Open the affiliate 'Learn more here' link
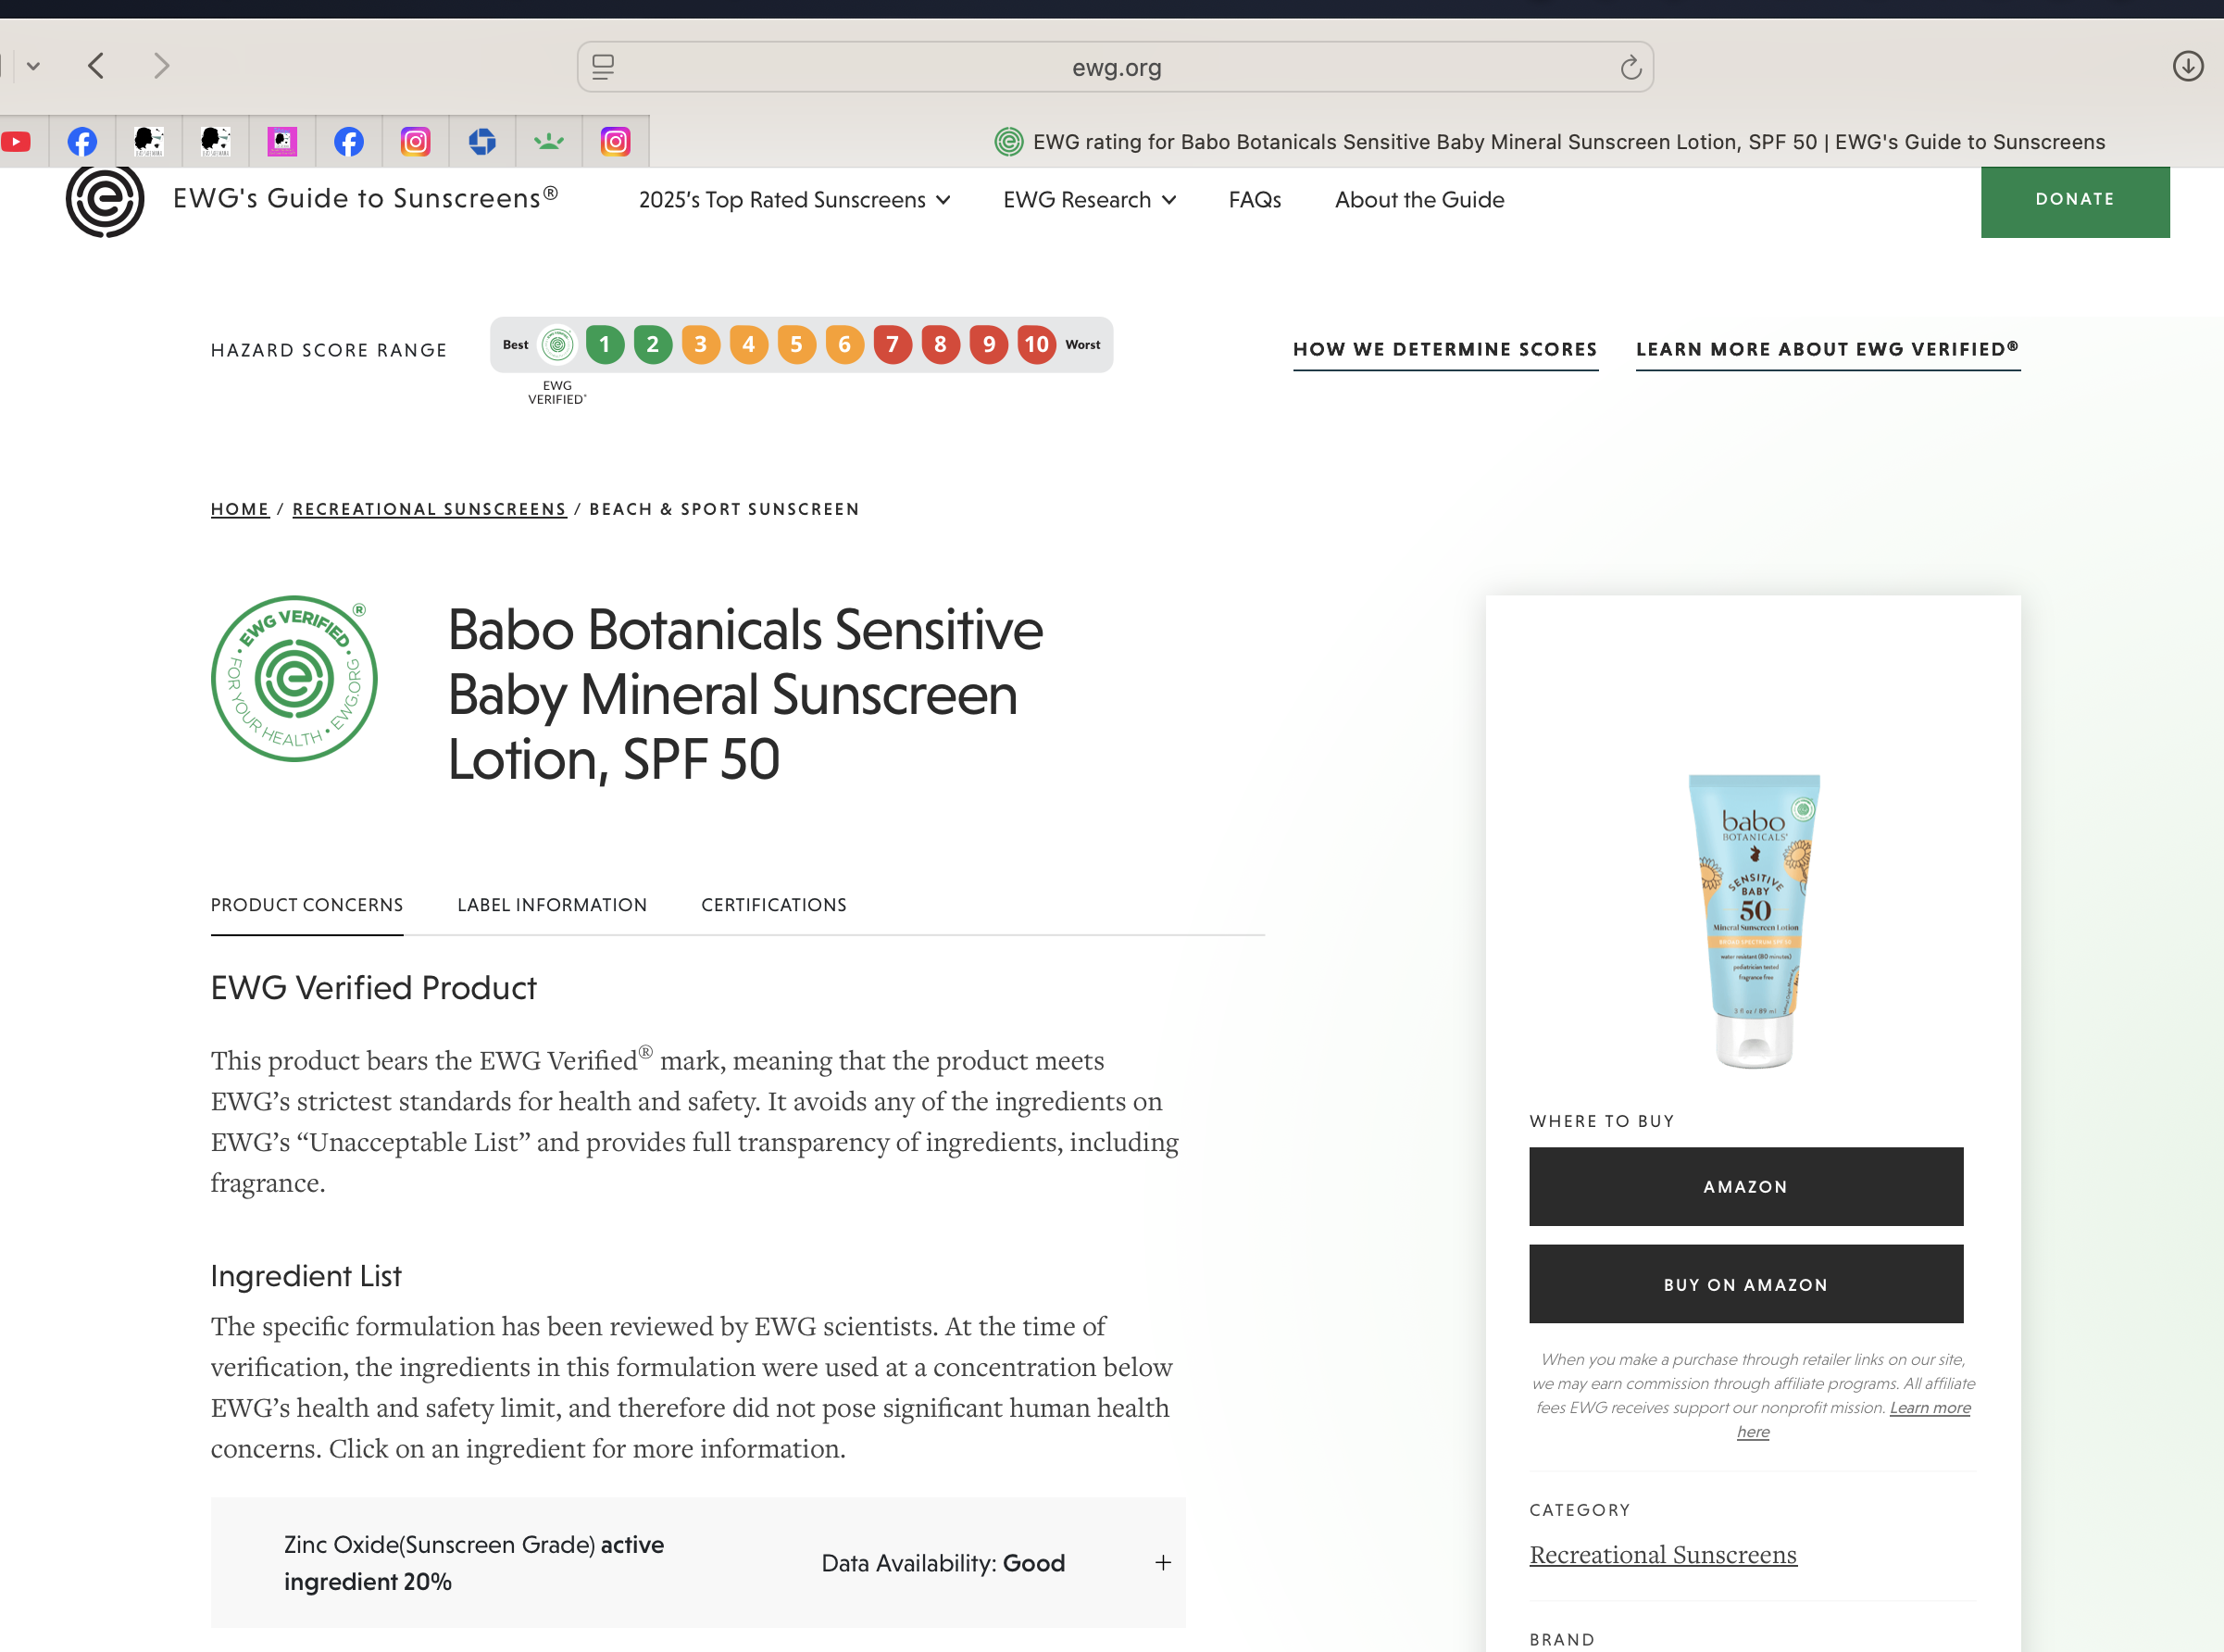The image size is (2224, 1652). (x=1929, y=1408)
